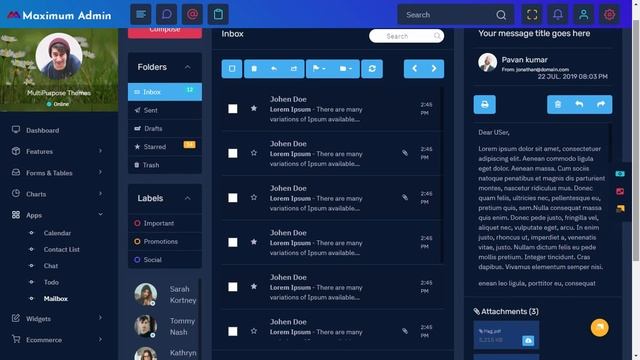Tick the checkbox of the first Johen Doe email
The width and height of the screenshot is (640, 360).
click(233, 109)
